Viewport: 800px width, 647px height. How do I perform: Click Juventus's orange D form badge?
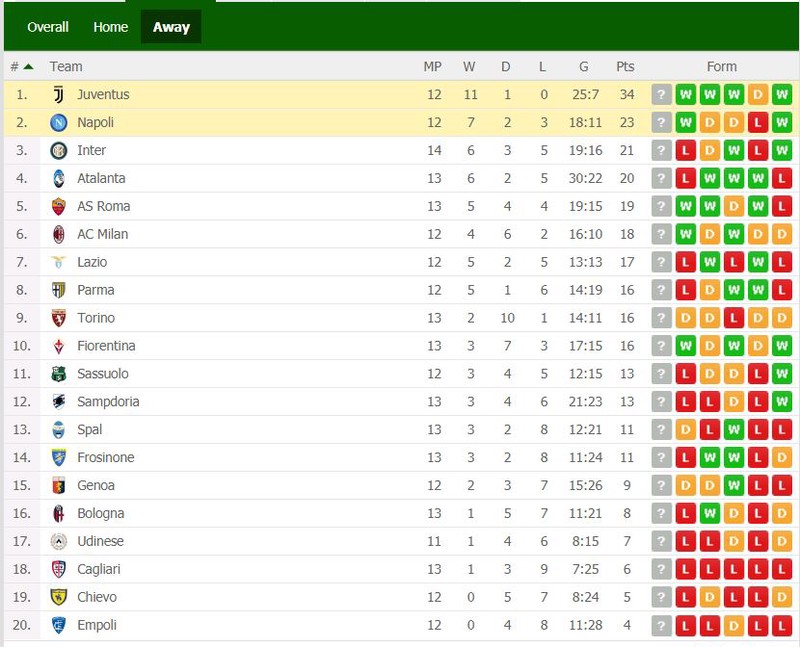click(758, 94)
